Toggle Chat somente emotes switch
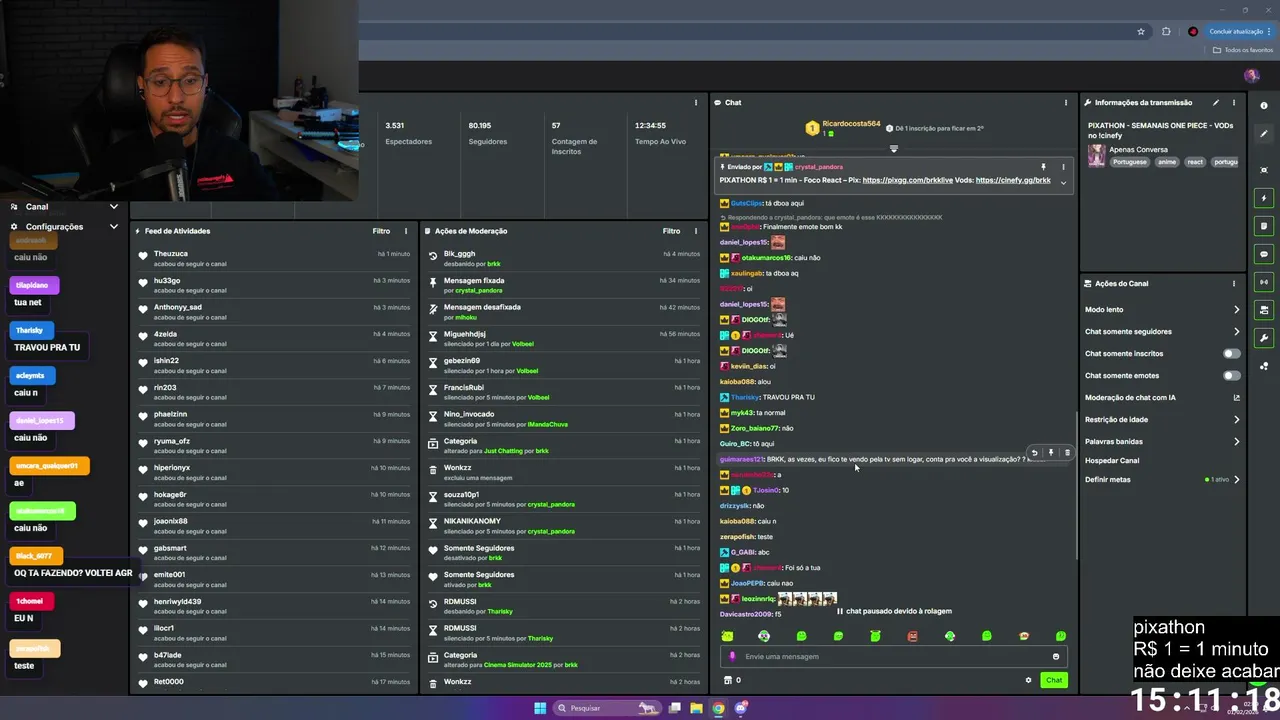The height and width of the screenshot is (720, 1280). (x=1232, y=375)
